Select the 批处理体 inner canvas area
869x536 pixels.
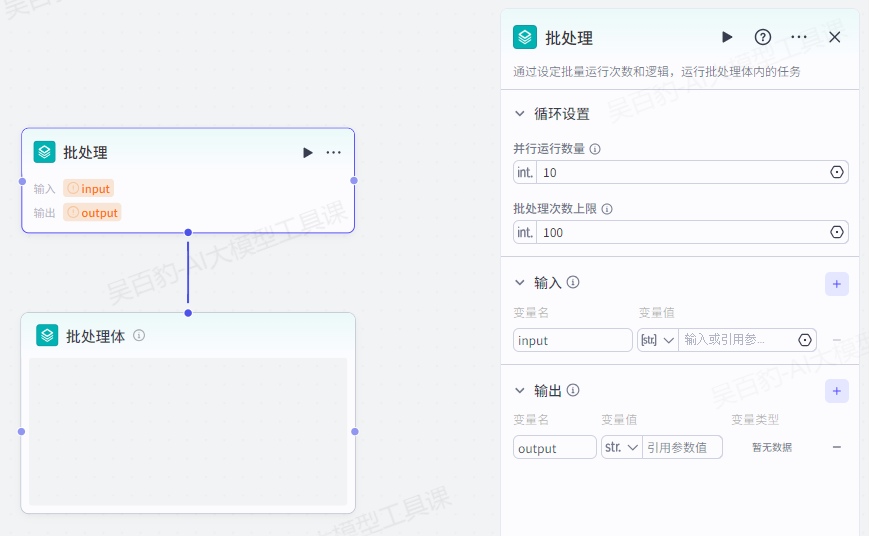(188, 431)
